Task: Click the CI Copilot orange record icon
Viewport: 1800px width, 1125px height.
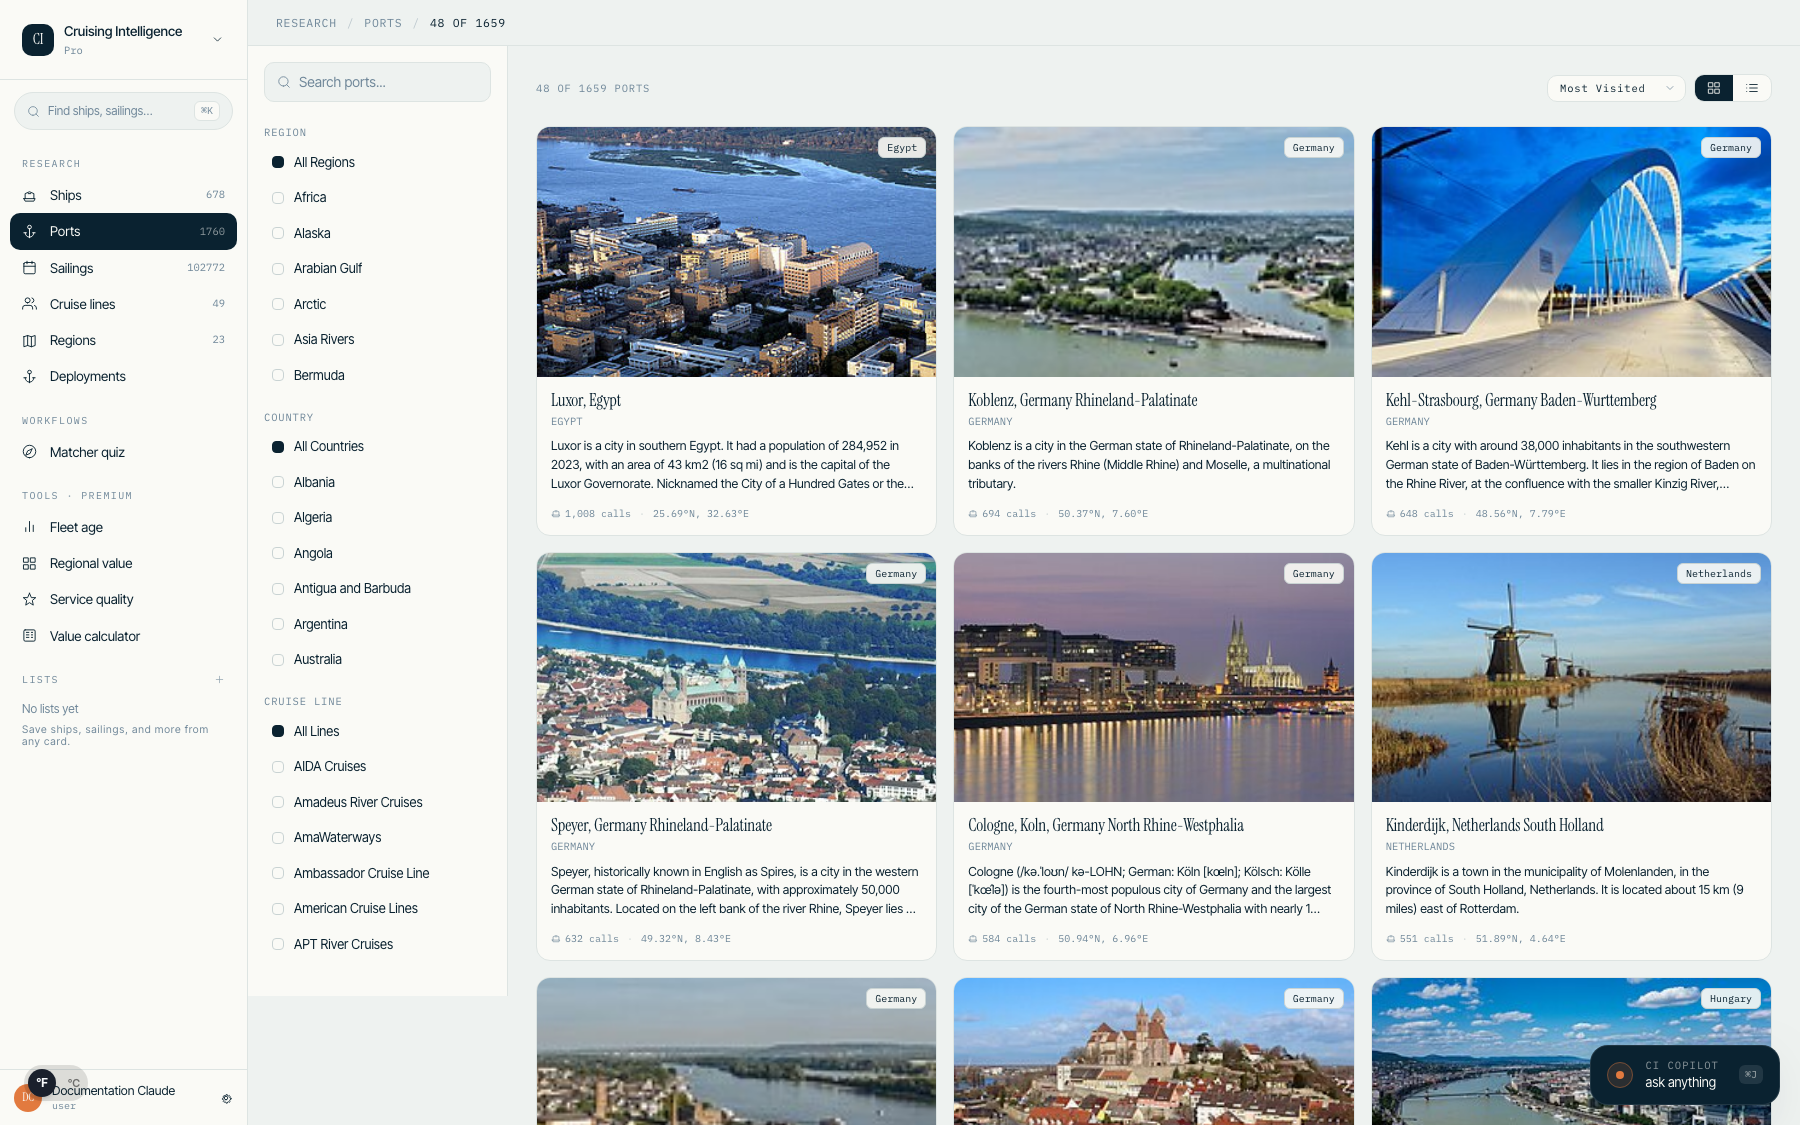Action: pos(1619,1075)
